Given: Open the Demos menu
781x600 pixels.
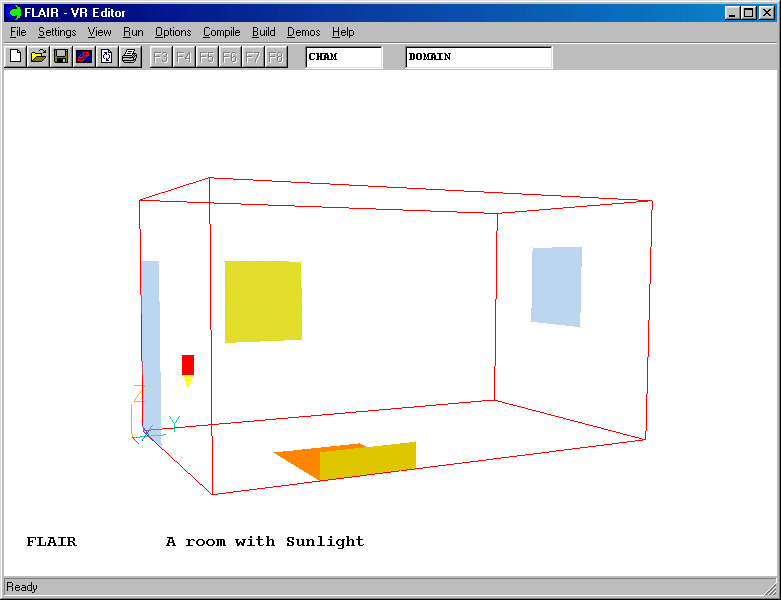Looking at the screenshot, I should (x=303, y=32).
